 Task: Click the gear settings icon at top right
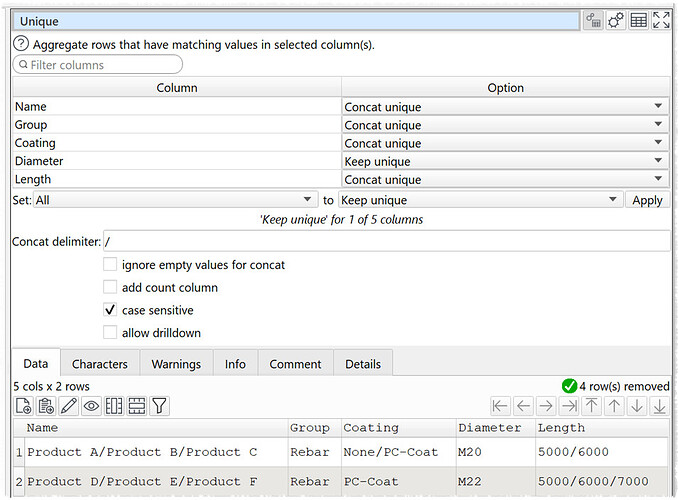[616, 20]
